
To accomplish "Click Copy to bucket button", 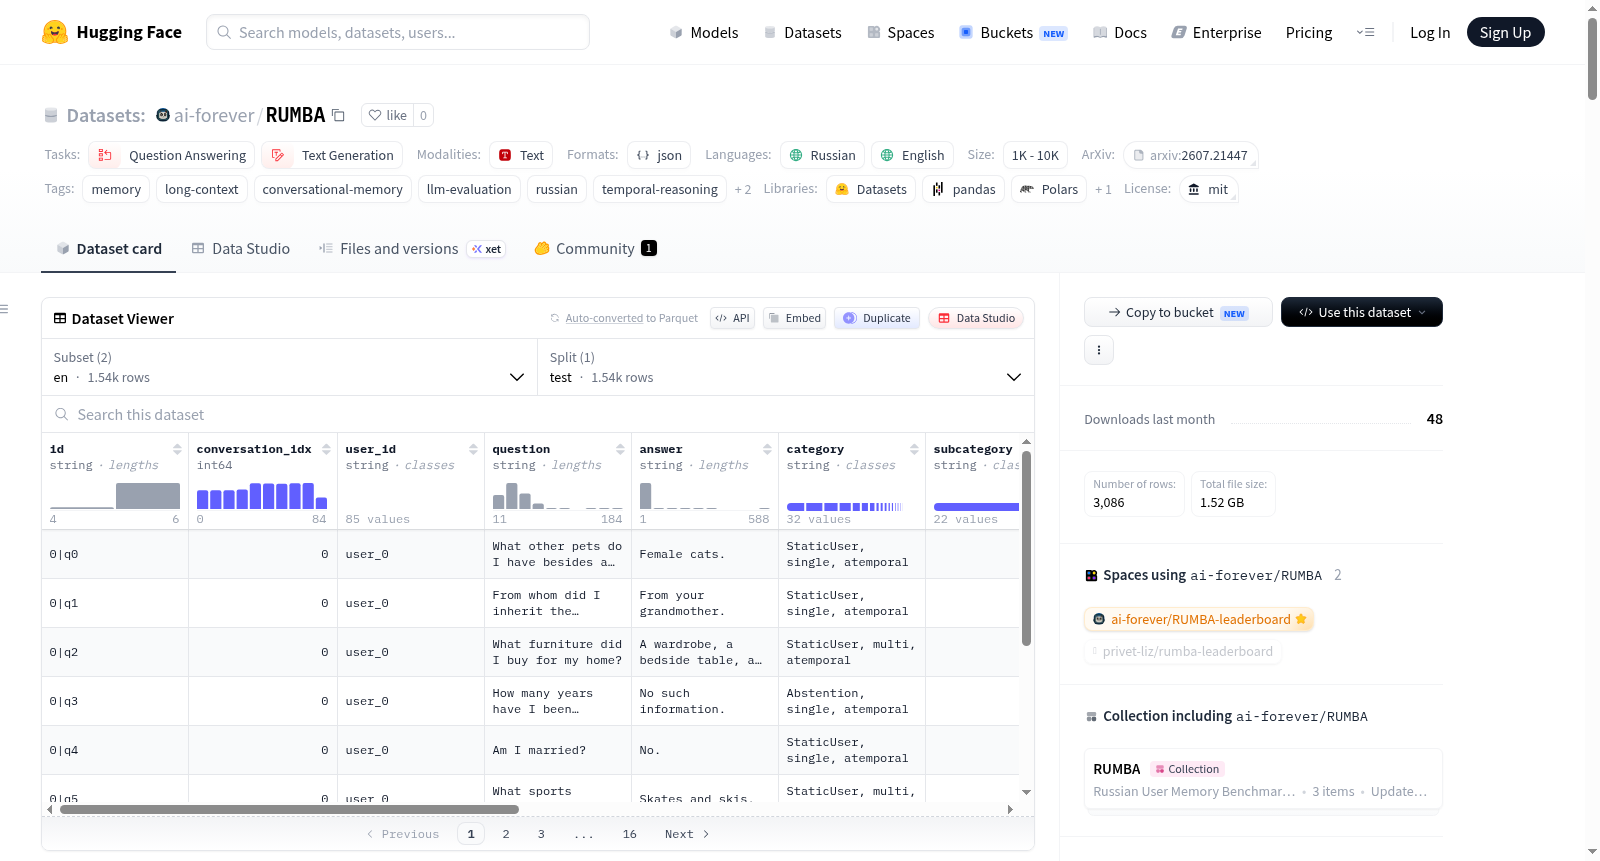I will click(1178, 312).
